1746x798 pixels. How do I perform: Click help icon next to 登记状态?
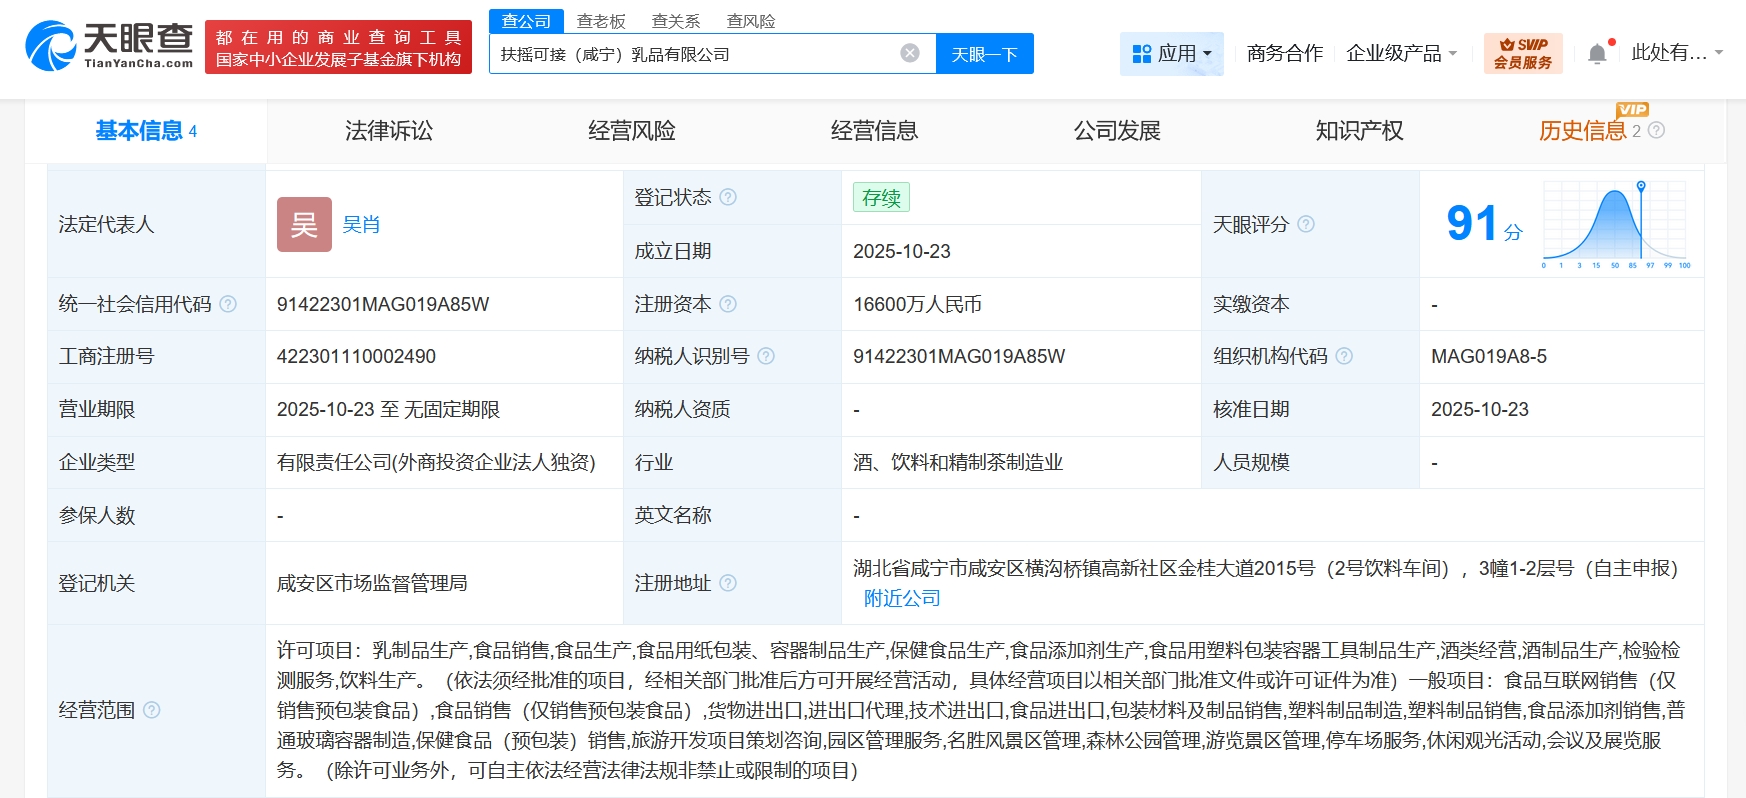pos(728,197)
